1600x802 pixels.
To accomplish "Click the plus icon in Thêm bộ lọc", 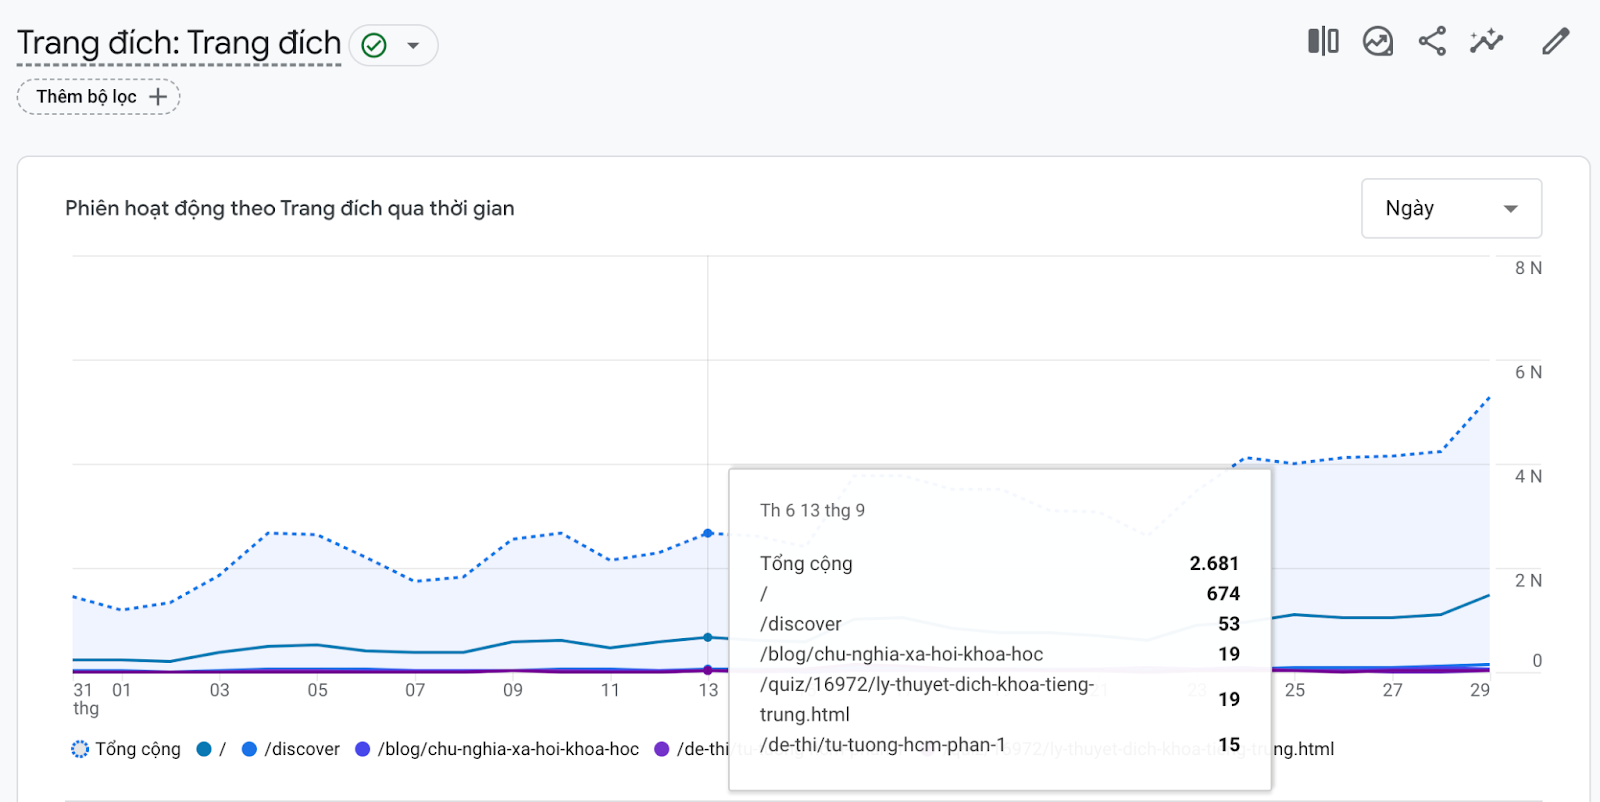I will 157,97.
